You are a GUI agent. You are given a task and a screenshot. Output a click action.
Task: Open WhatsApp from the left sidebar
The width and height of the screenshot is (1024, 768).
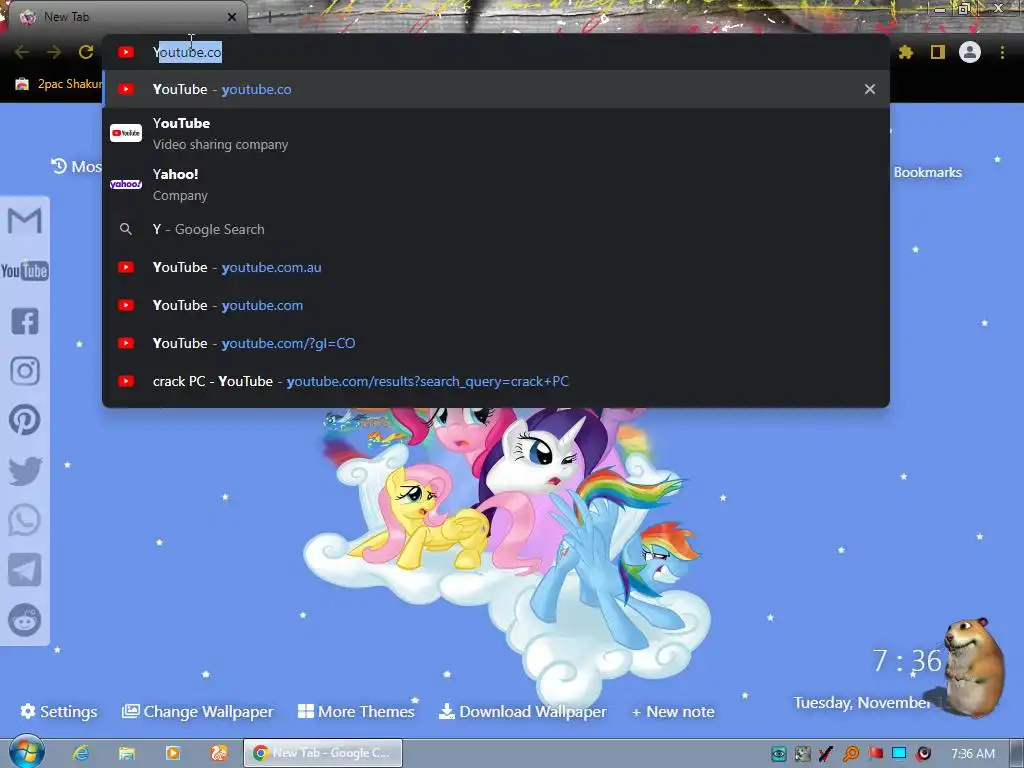(x=25, y=520)
